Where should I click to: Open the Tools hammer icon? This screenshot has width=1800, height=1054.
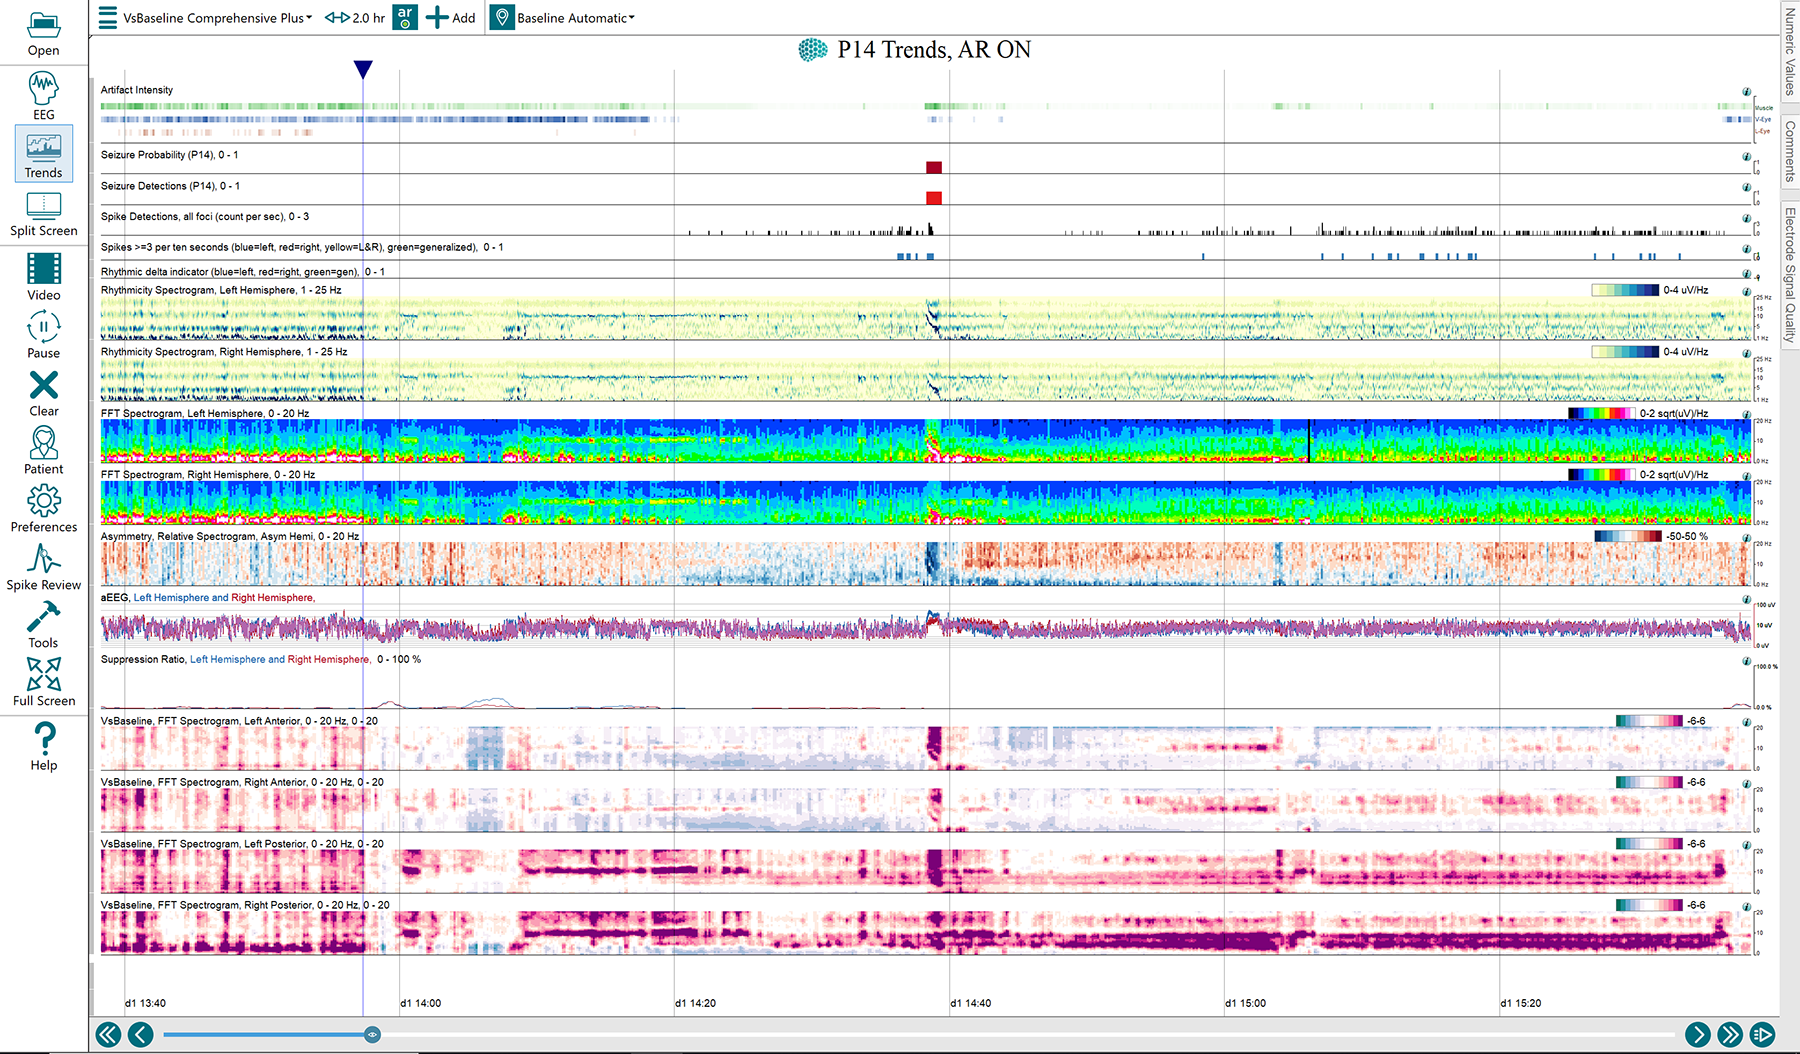point(43,624)
